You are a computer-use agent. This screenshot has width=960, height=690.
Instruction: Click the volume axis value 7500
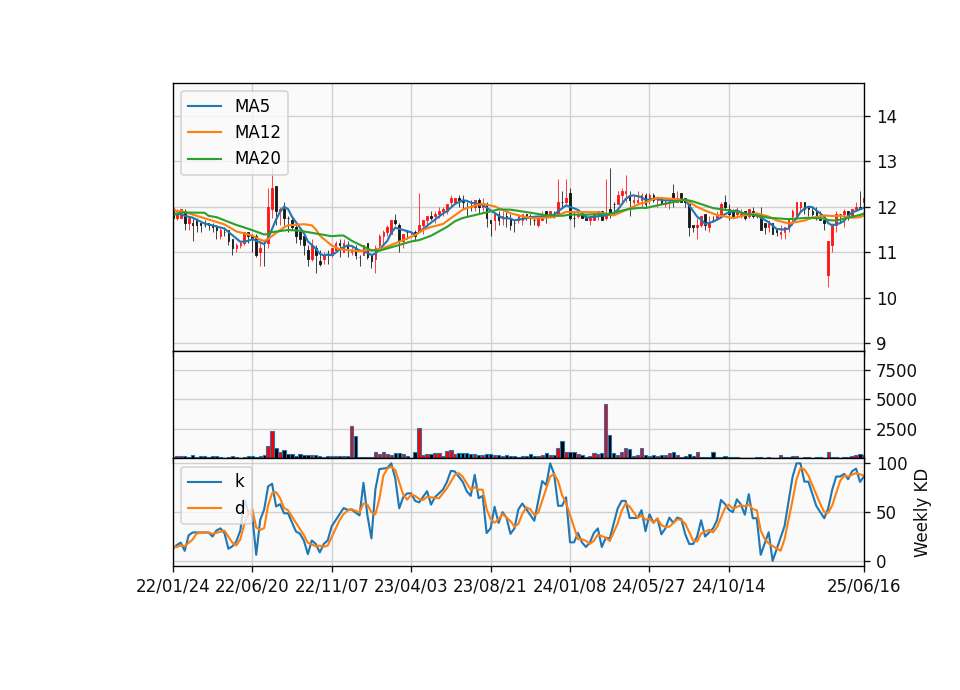pyautogui.click(x=897, y=371)
